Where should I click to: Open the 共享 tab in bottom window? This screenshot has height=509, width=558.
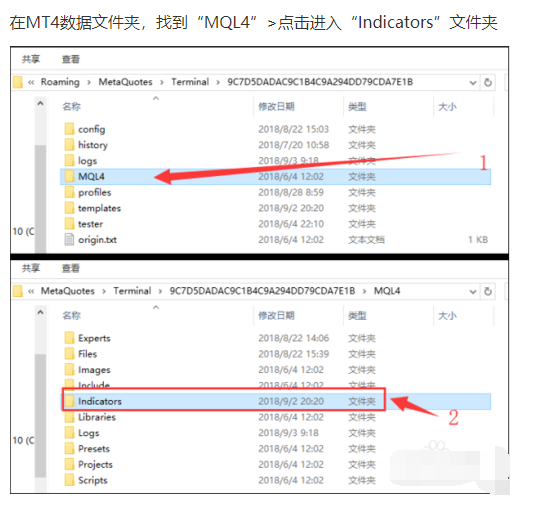[31, 268]
